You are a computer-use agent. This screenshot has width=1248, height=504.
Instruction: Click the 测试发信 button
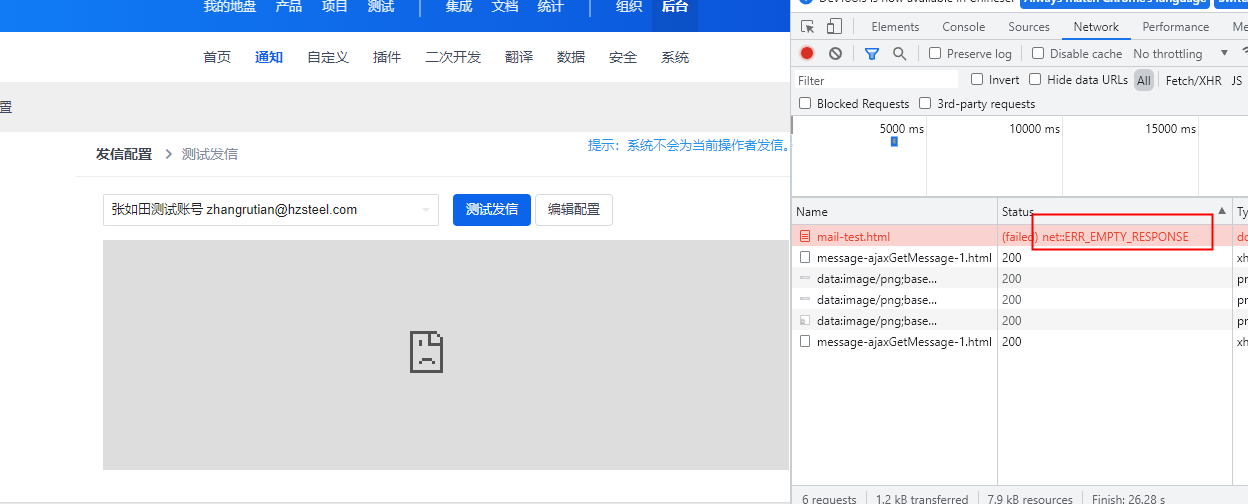[491, 210]
